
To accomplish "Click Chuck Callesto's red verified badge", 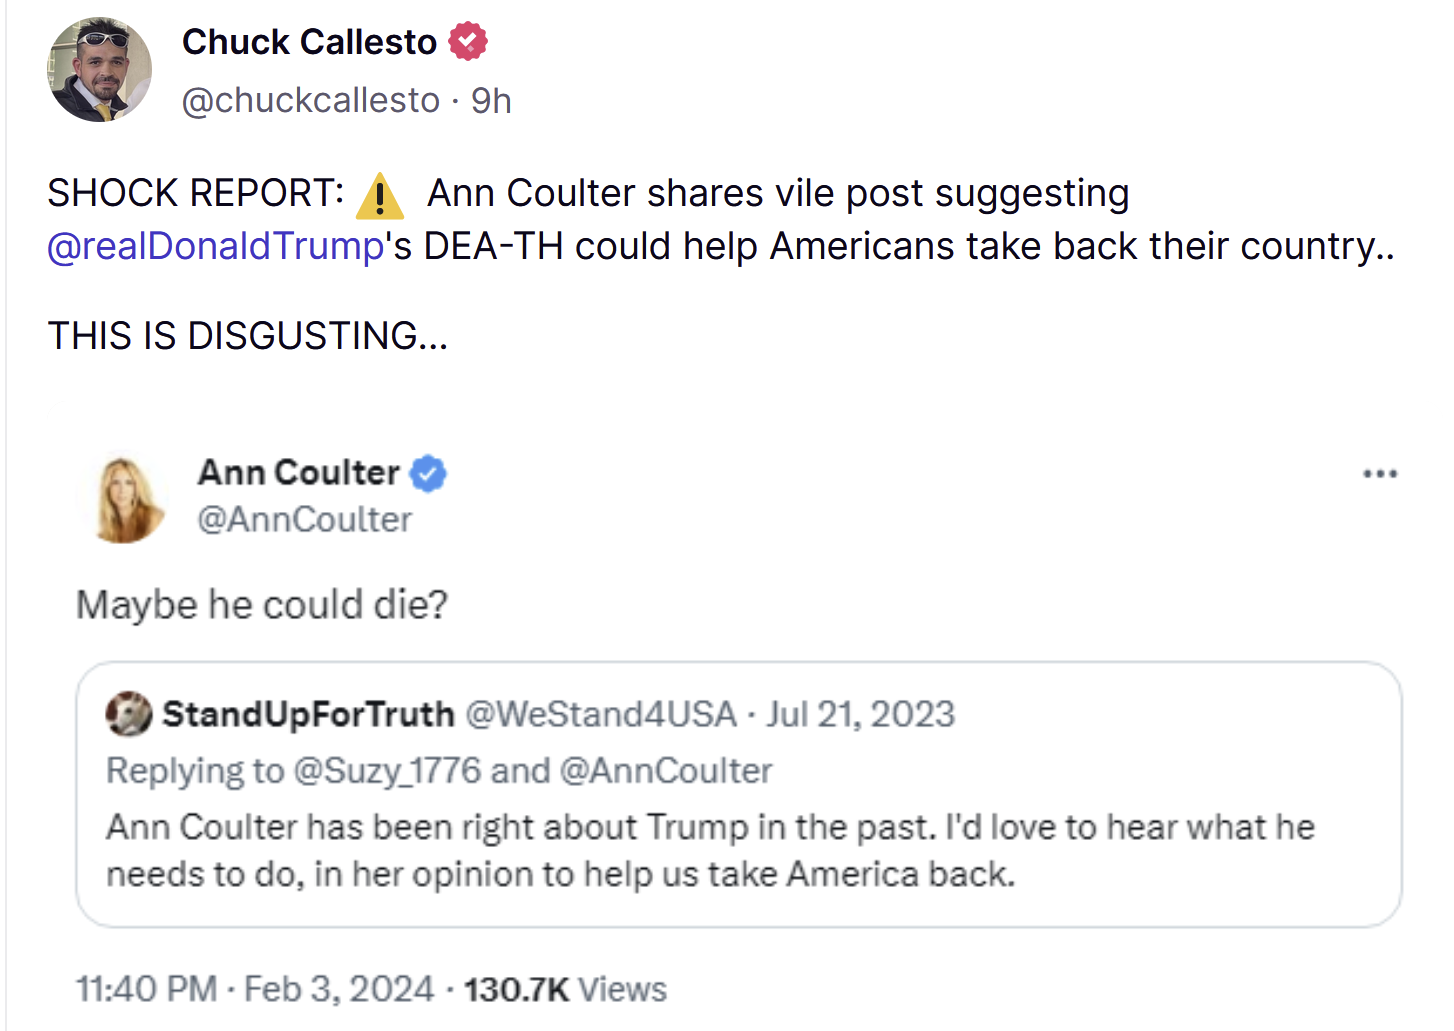I will point(468,42).
